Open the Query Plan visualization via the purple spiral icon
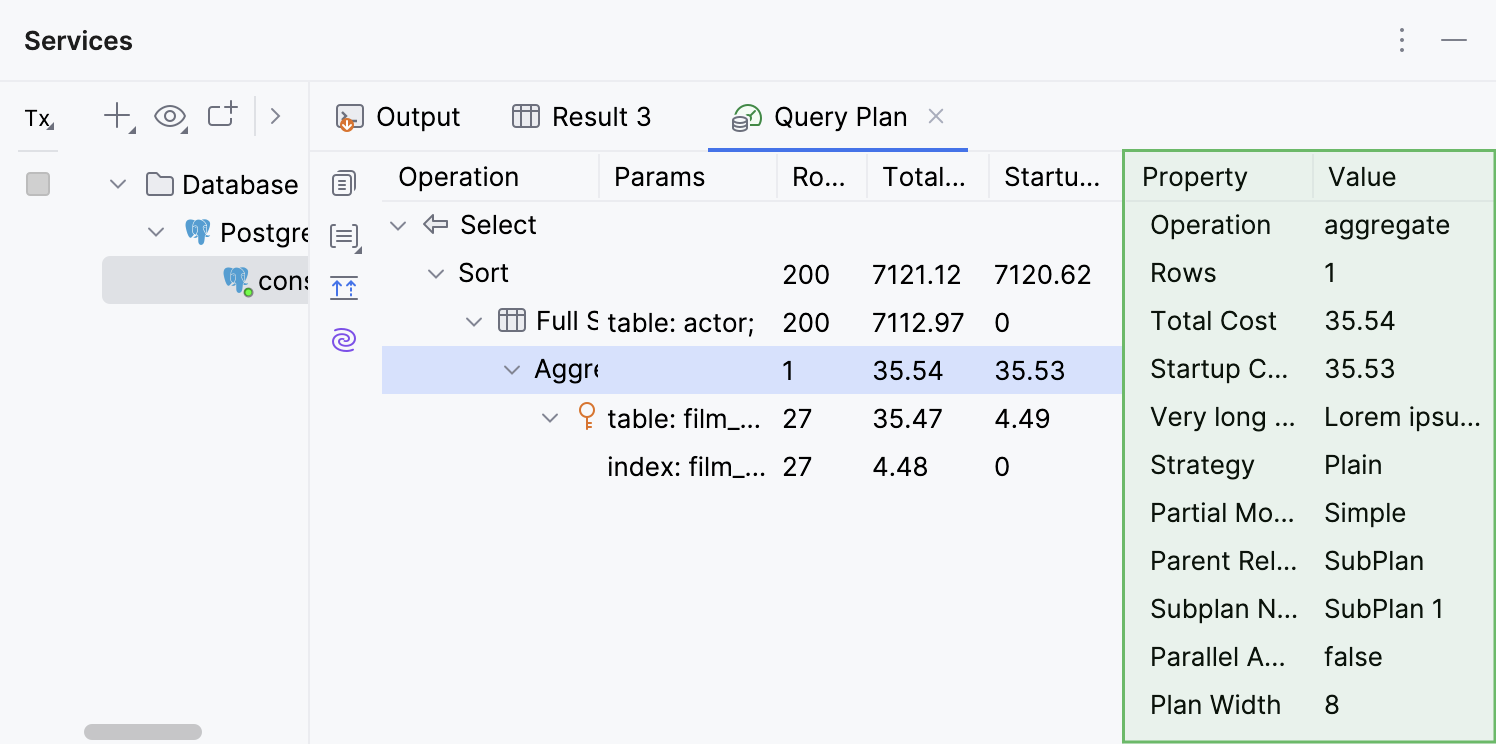The width and height of the screenshot is (1496, 744). (x=344, y=340)
